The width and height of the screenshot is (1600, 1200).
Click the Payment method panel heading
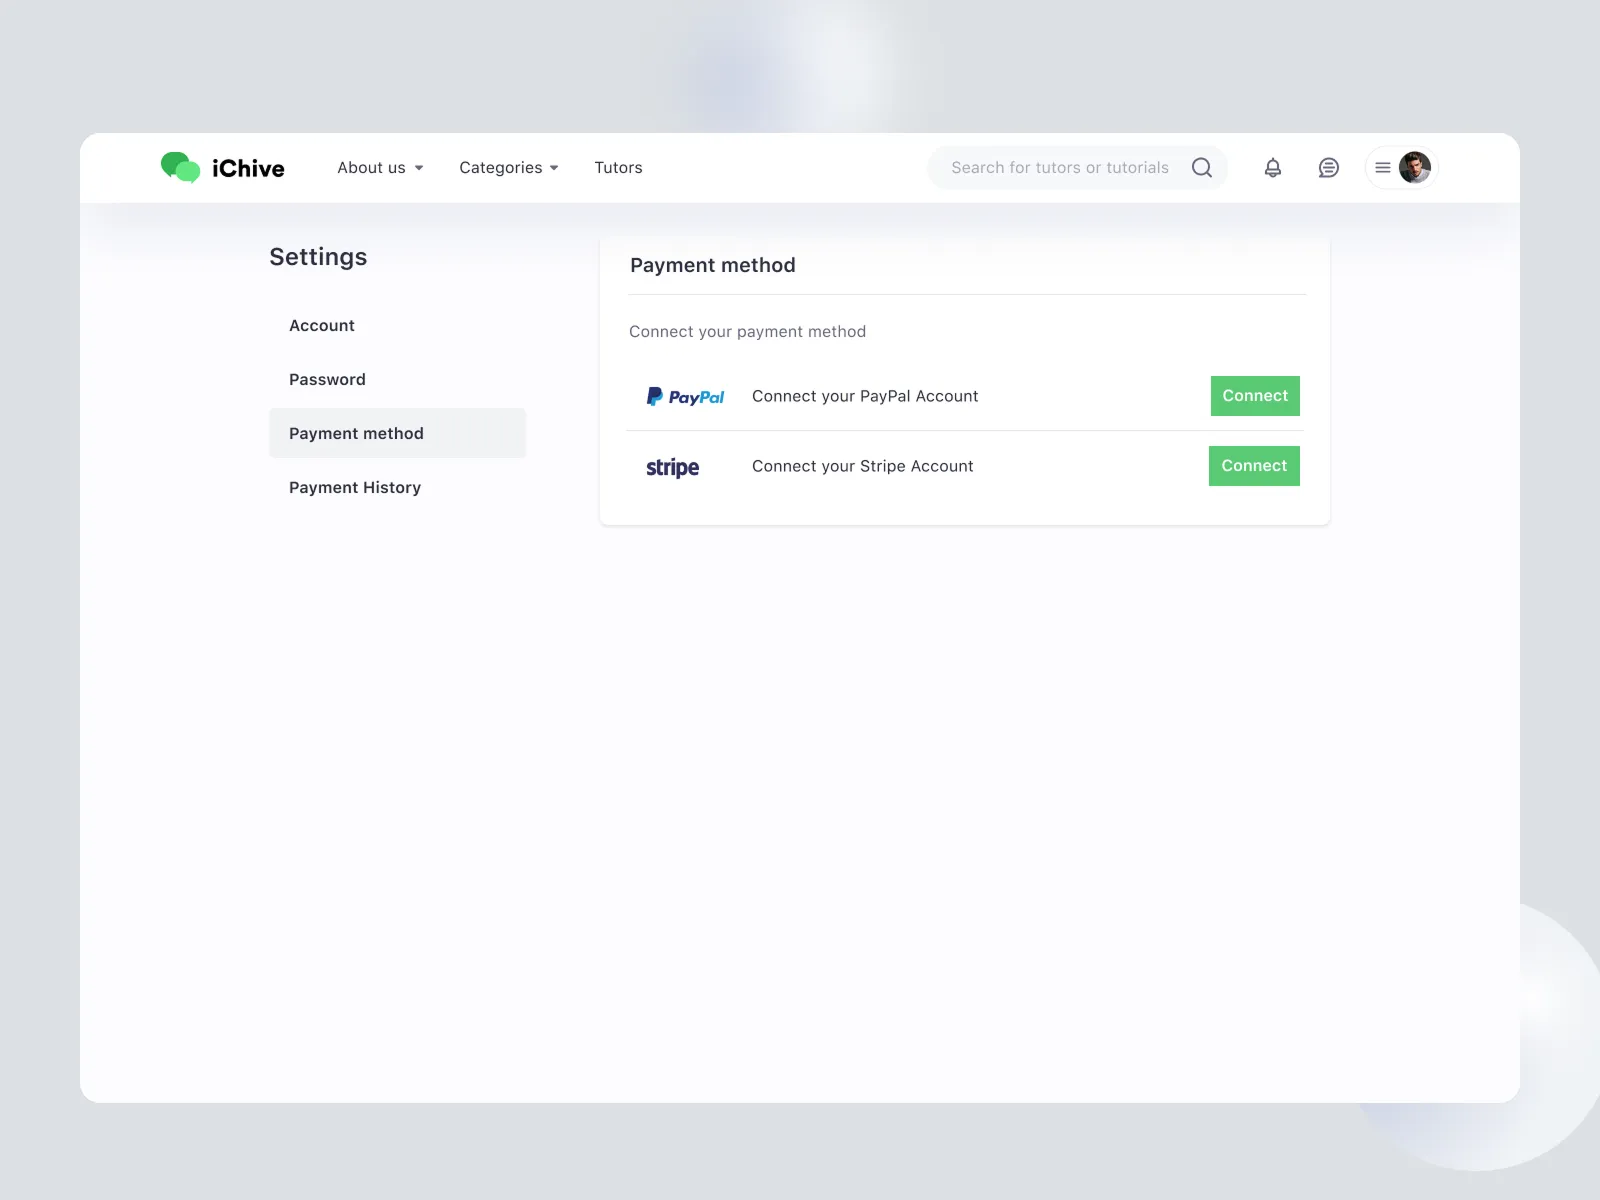(x=713, y=265)
